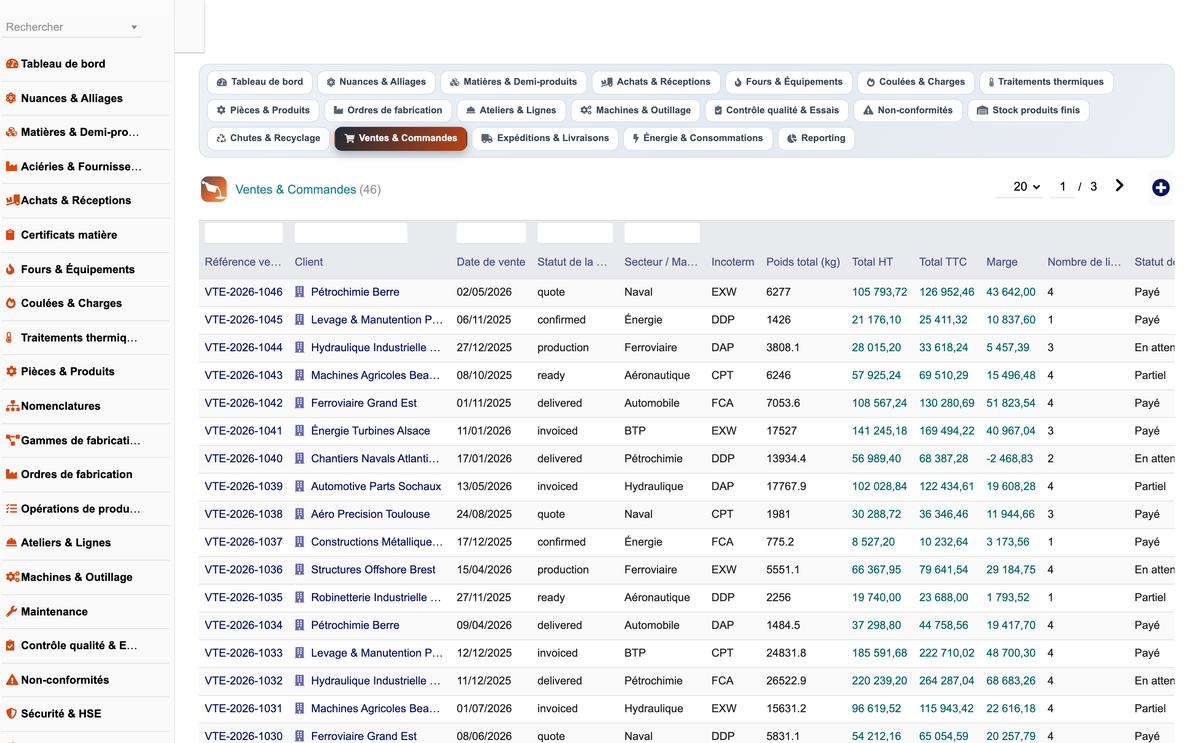This screenshot has width=1200, height=743.
Task: Click the Non-conformités warning icon in sidebar
Action: click(x=12, y=680)
